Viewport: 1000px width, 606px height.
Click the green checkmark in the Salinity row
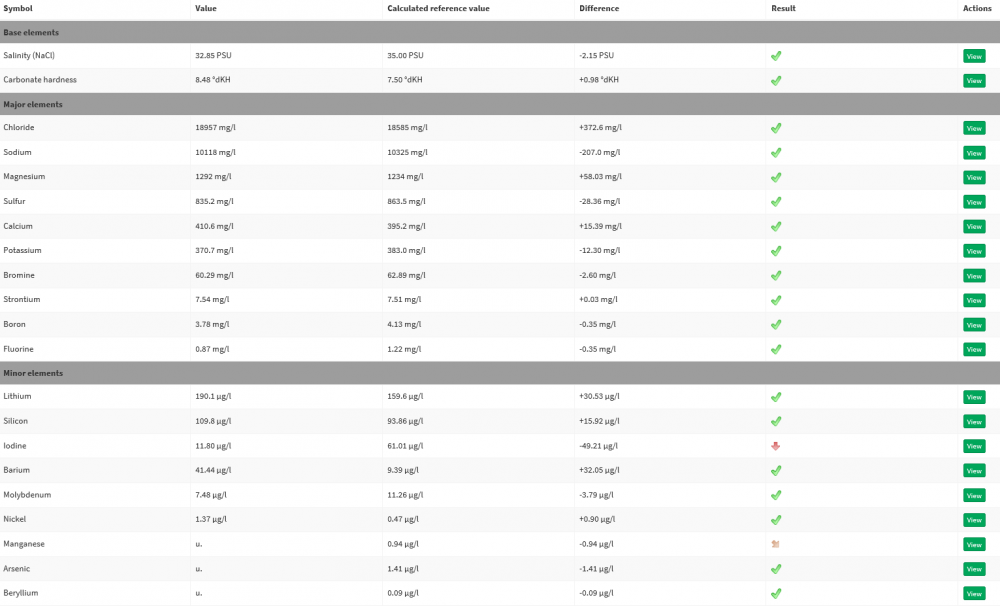(776, 56)
